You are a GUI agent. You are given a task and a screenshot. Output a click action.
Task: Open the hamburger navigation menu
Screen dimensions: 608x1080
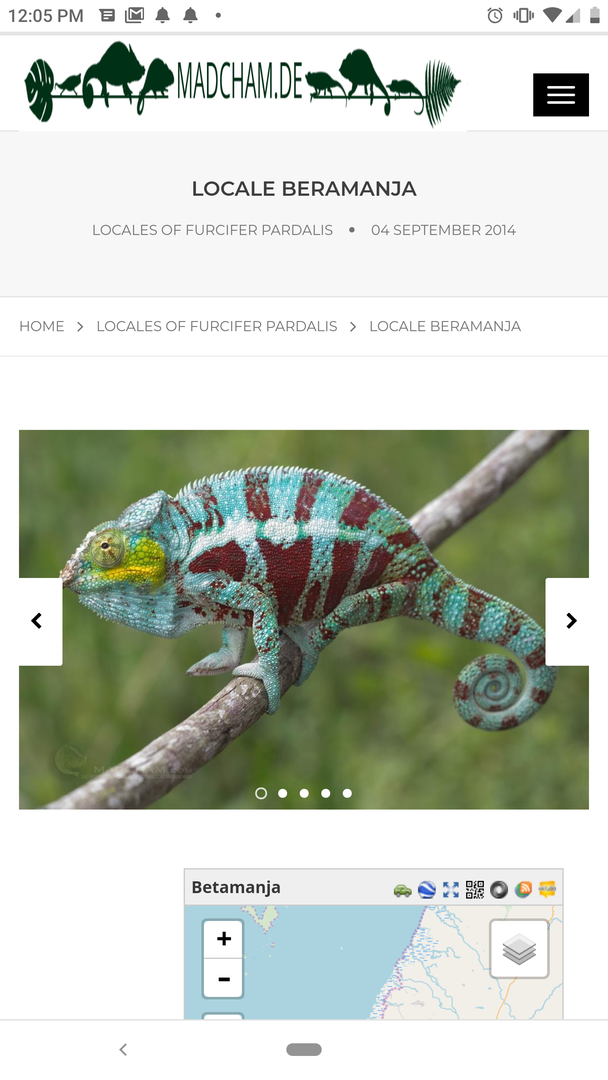coord(560,94)
